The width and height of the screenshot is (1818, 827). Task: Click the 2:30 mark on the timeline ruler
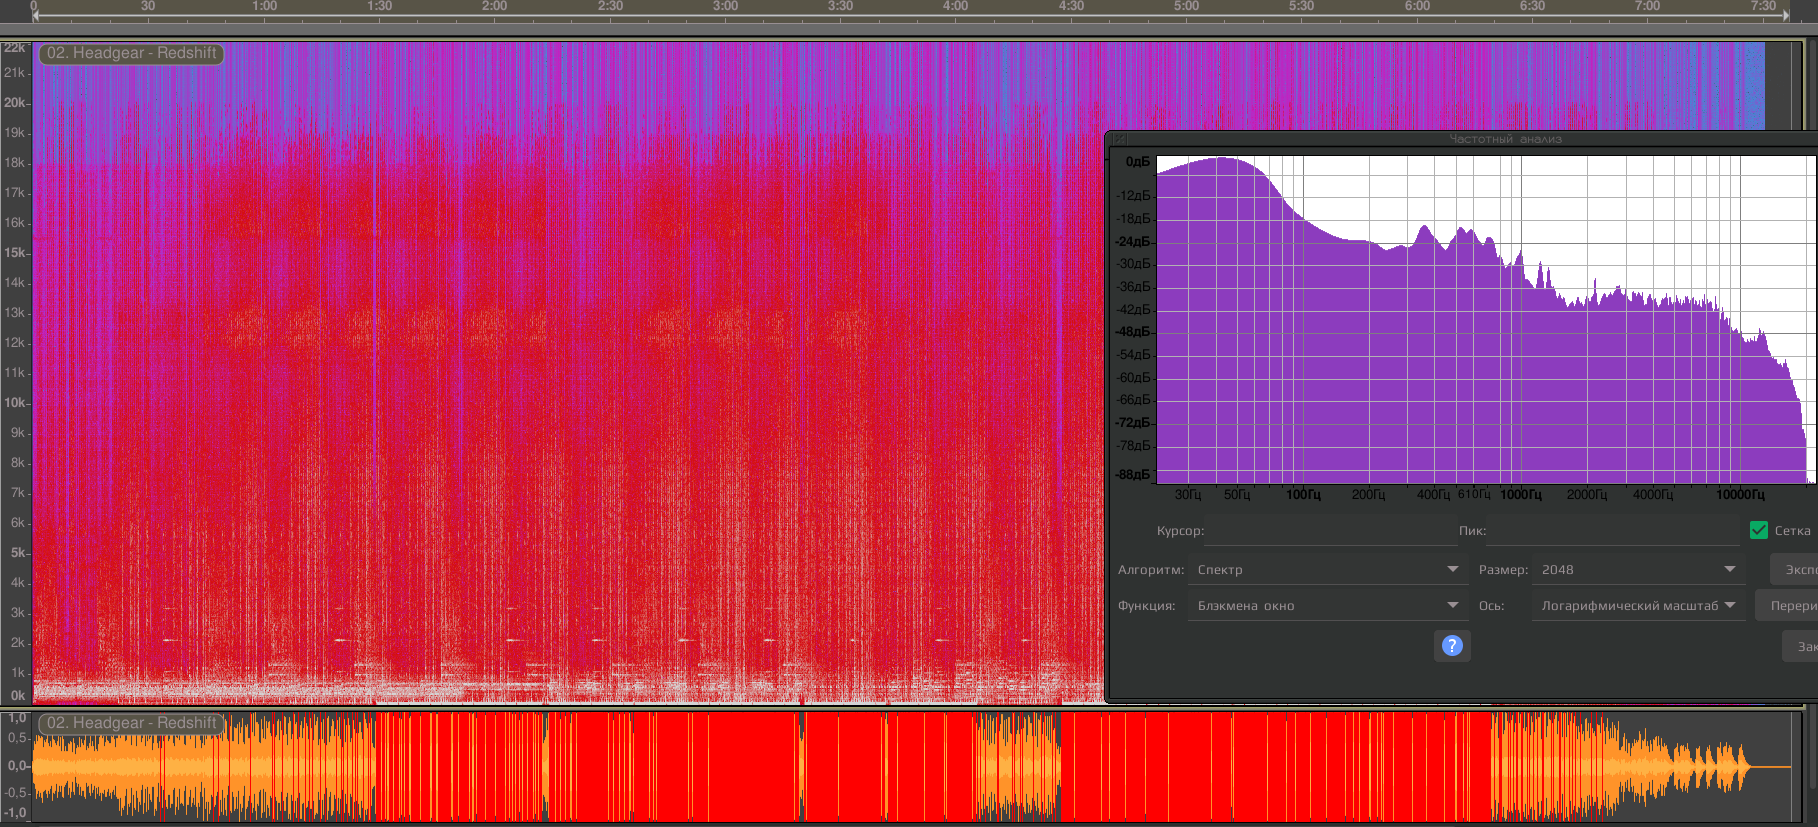610,6
